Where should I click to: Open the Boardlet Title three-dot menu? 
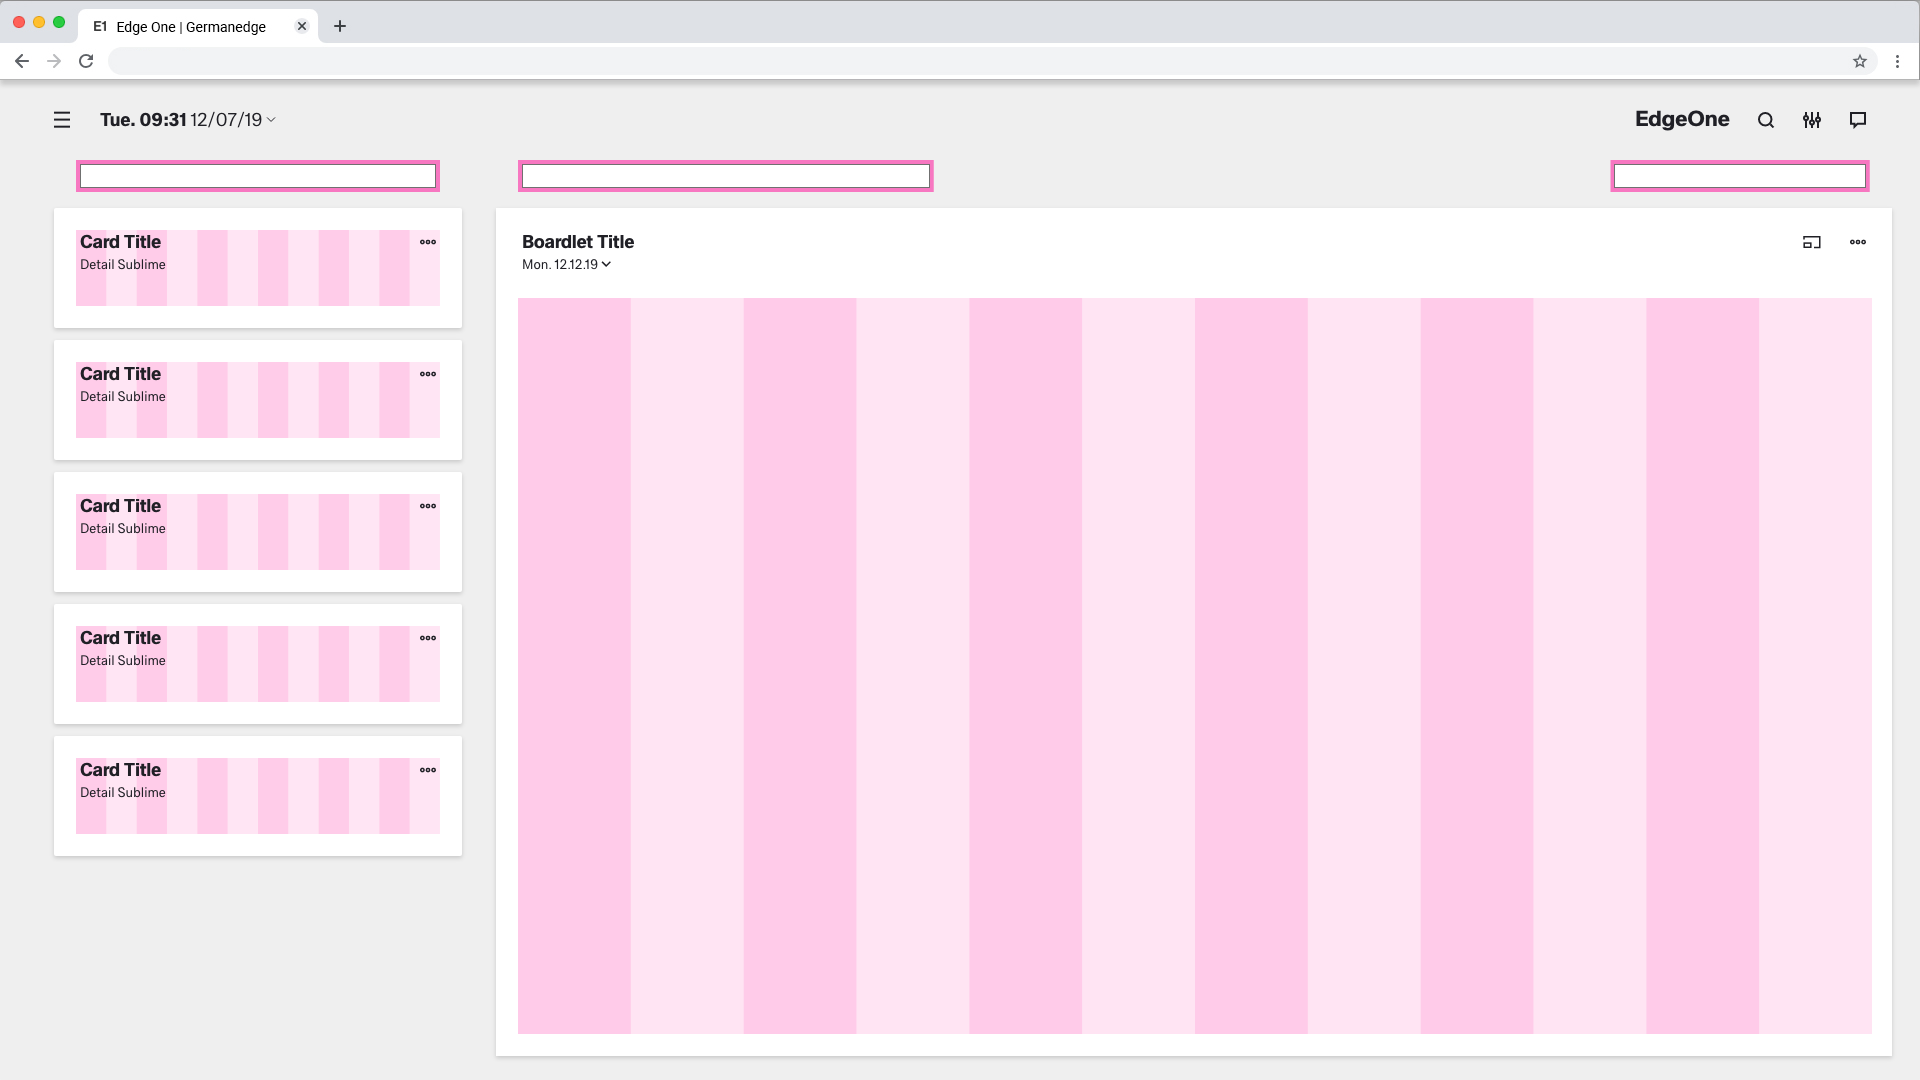click(x=1858, y=242)
